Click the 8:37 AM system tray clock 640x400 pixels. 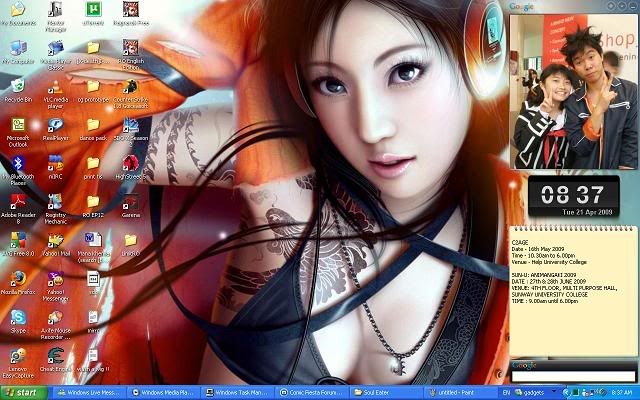point(622,393)
